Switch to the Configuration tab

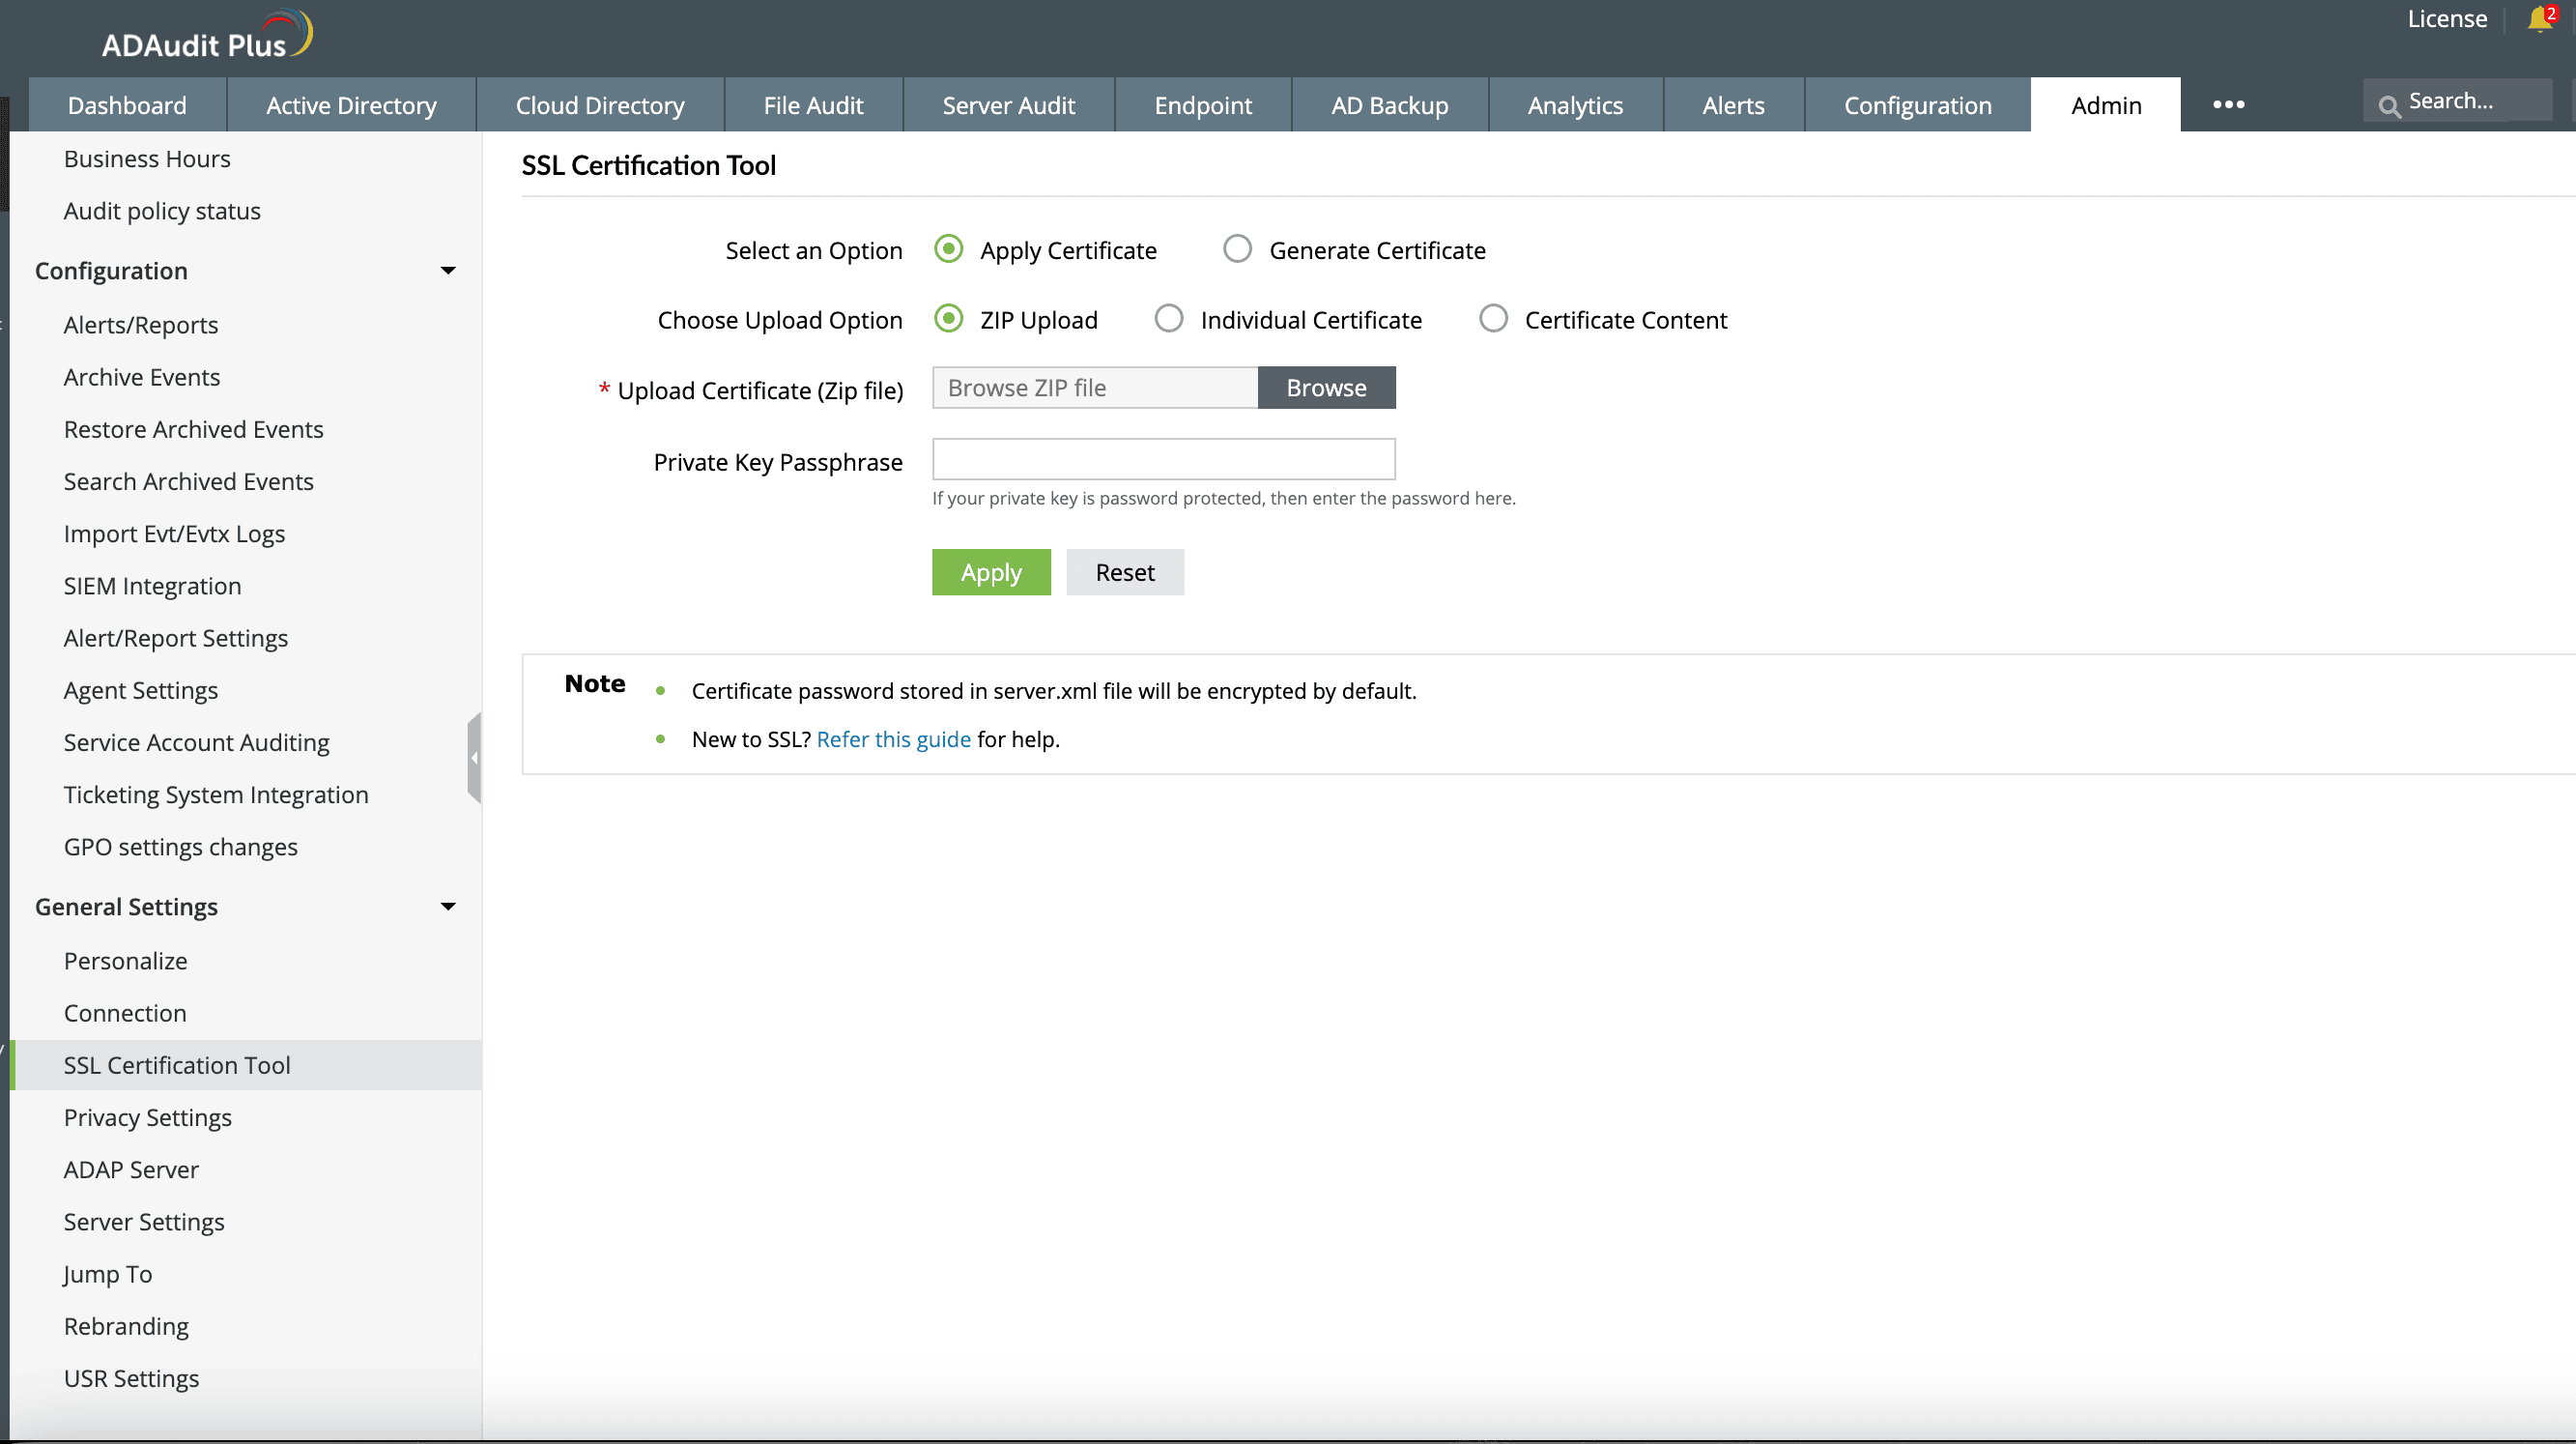[1917, 105]
